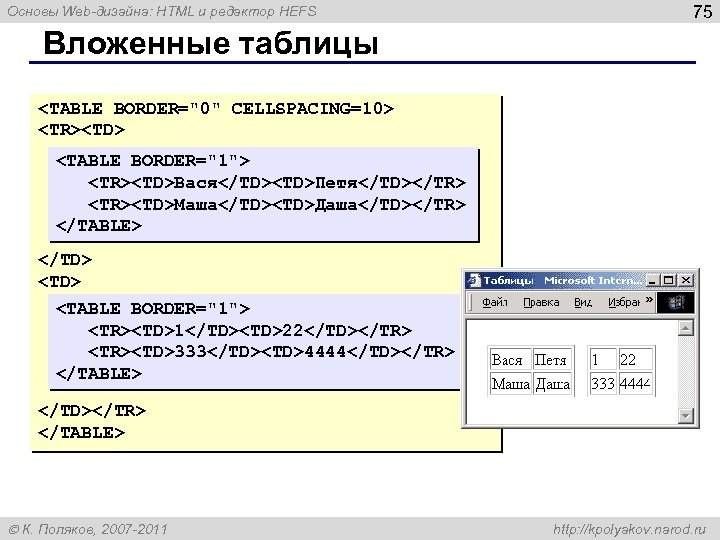Click the scrollbar up arrow in browser
This screenshot has width=720, height=540.
click(x=685, y=328)
